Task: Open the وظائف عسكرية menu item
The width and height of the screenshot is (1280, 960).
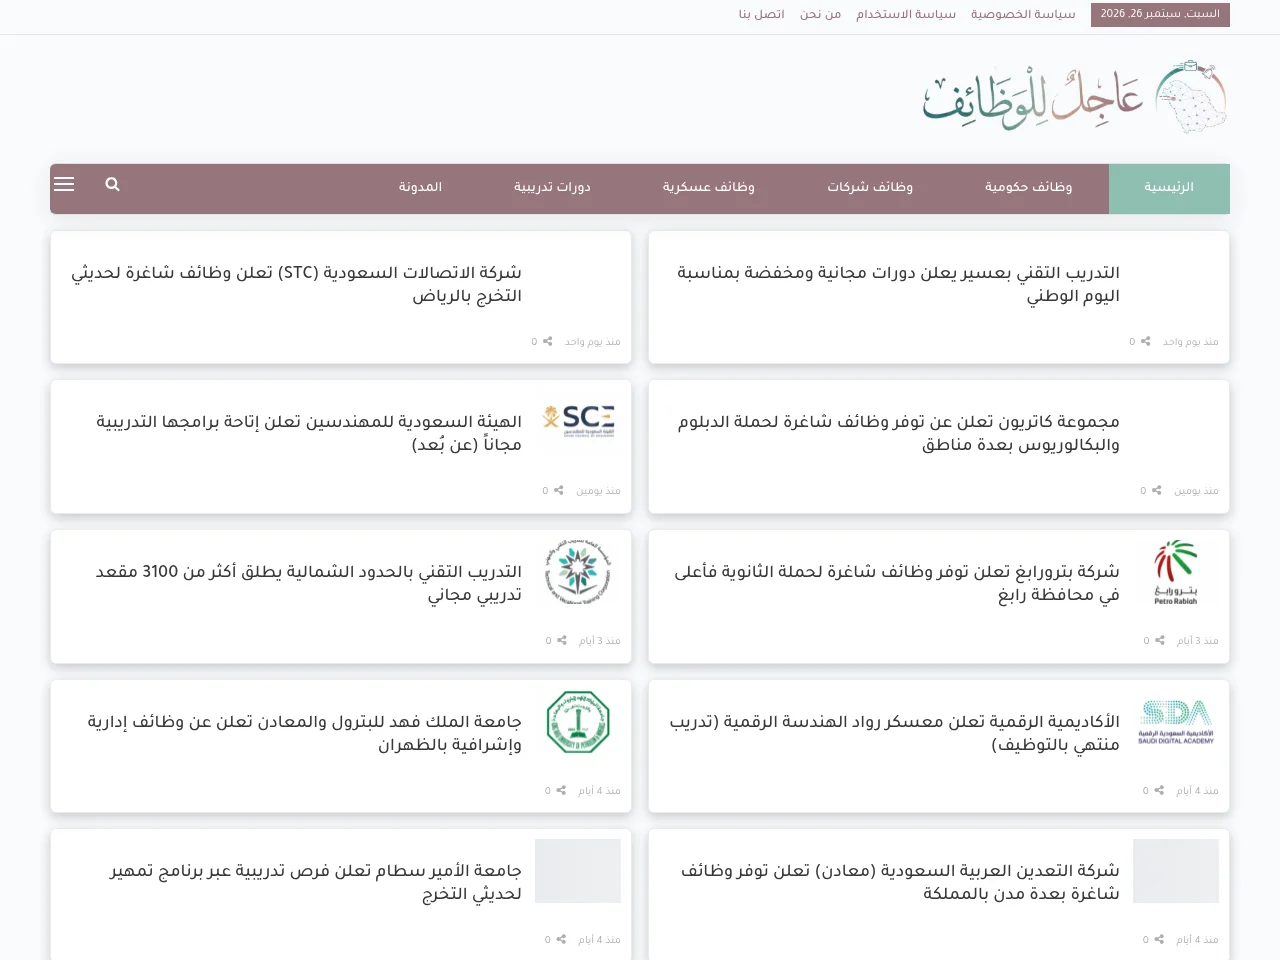Action: 708,187
